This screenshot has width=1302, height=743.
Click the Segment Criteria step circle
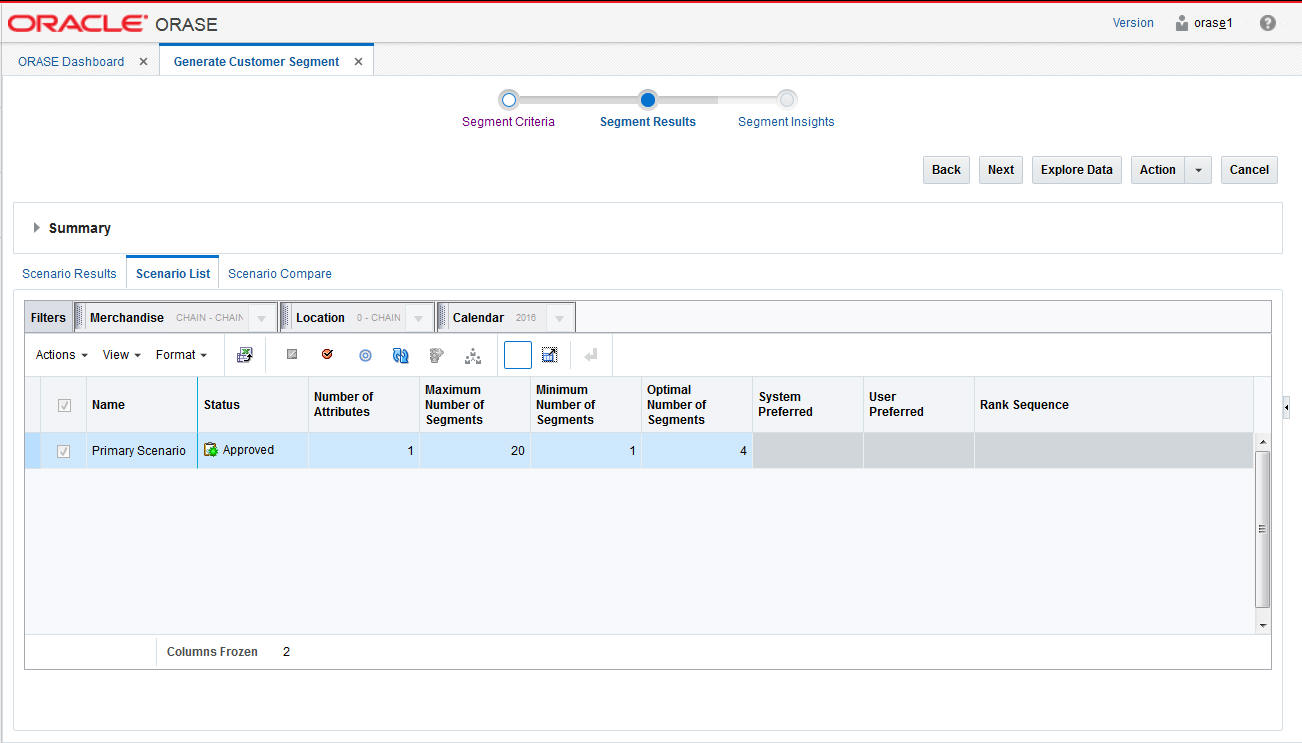pos(509,99)
